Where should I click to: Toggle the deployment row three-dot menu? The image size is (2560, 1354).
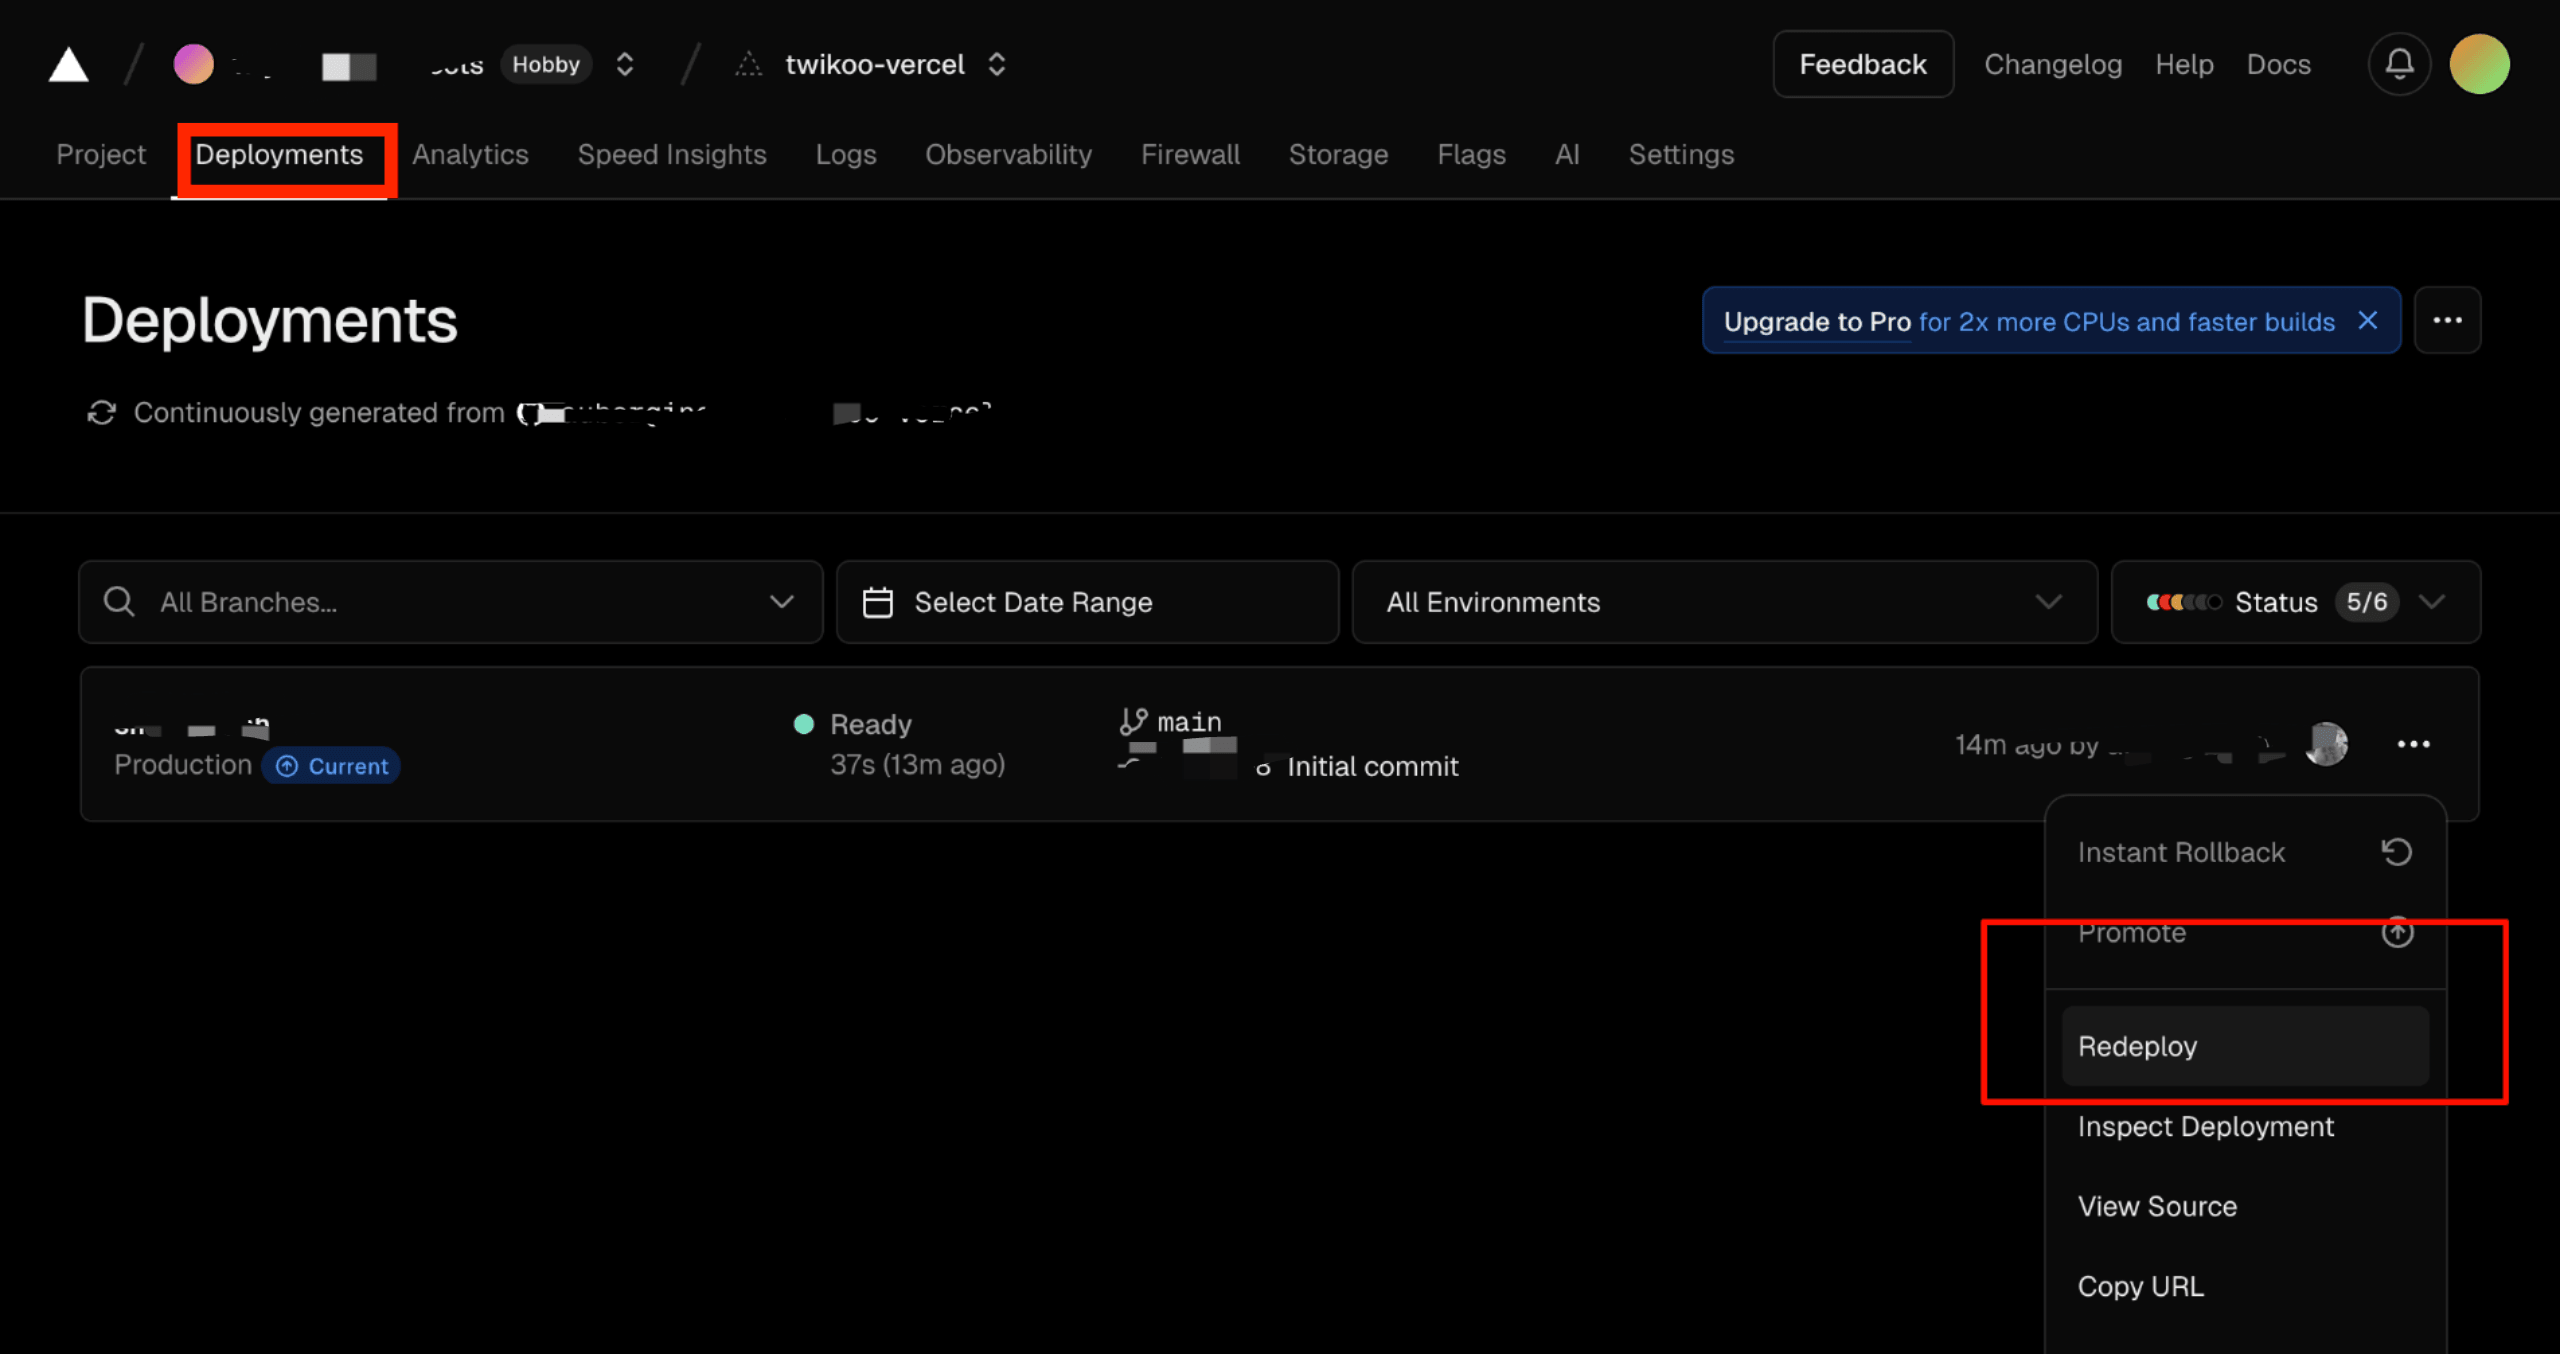coord(2413,744)
